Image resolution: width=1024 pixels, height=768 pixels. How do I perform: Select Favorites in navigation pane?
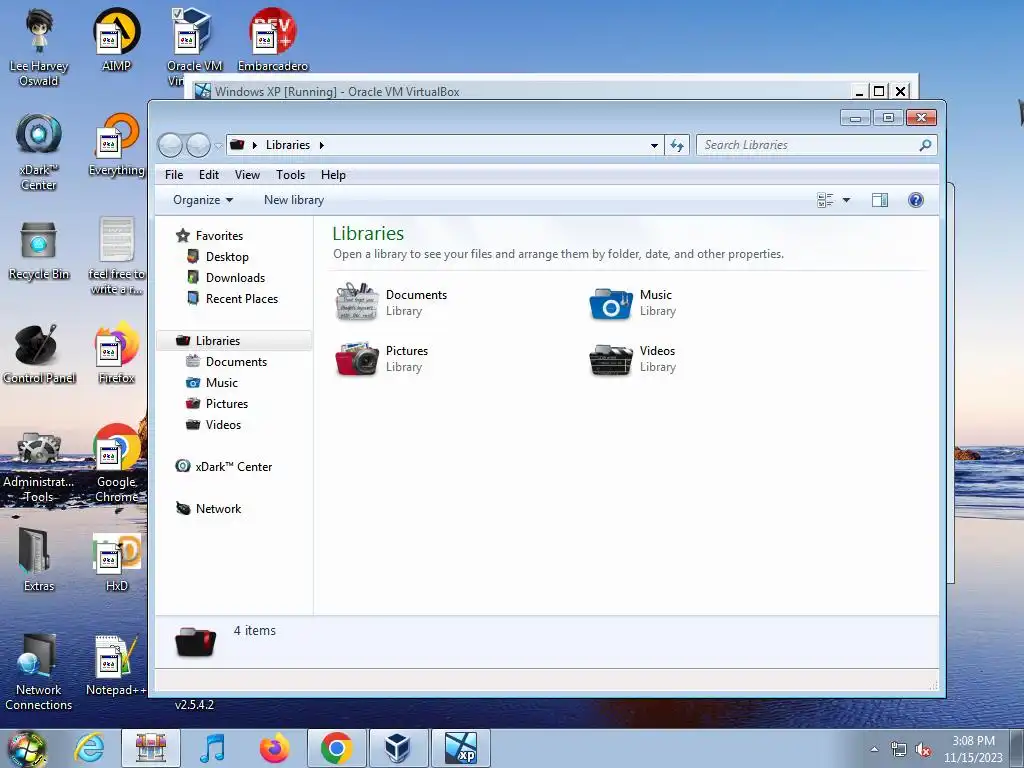pos(210,236)
